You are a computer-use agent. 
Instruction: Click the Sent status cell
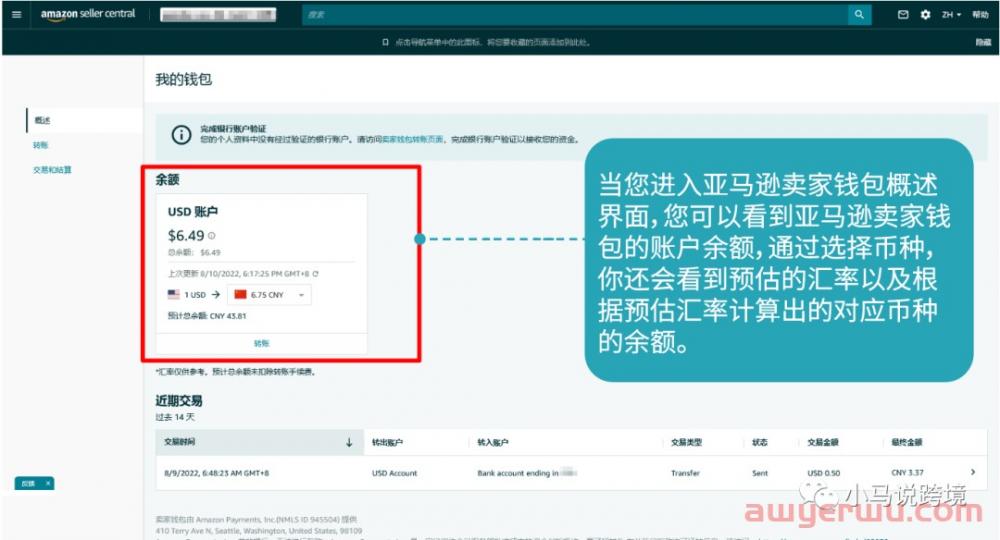tap(760, 473)
